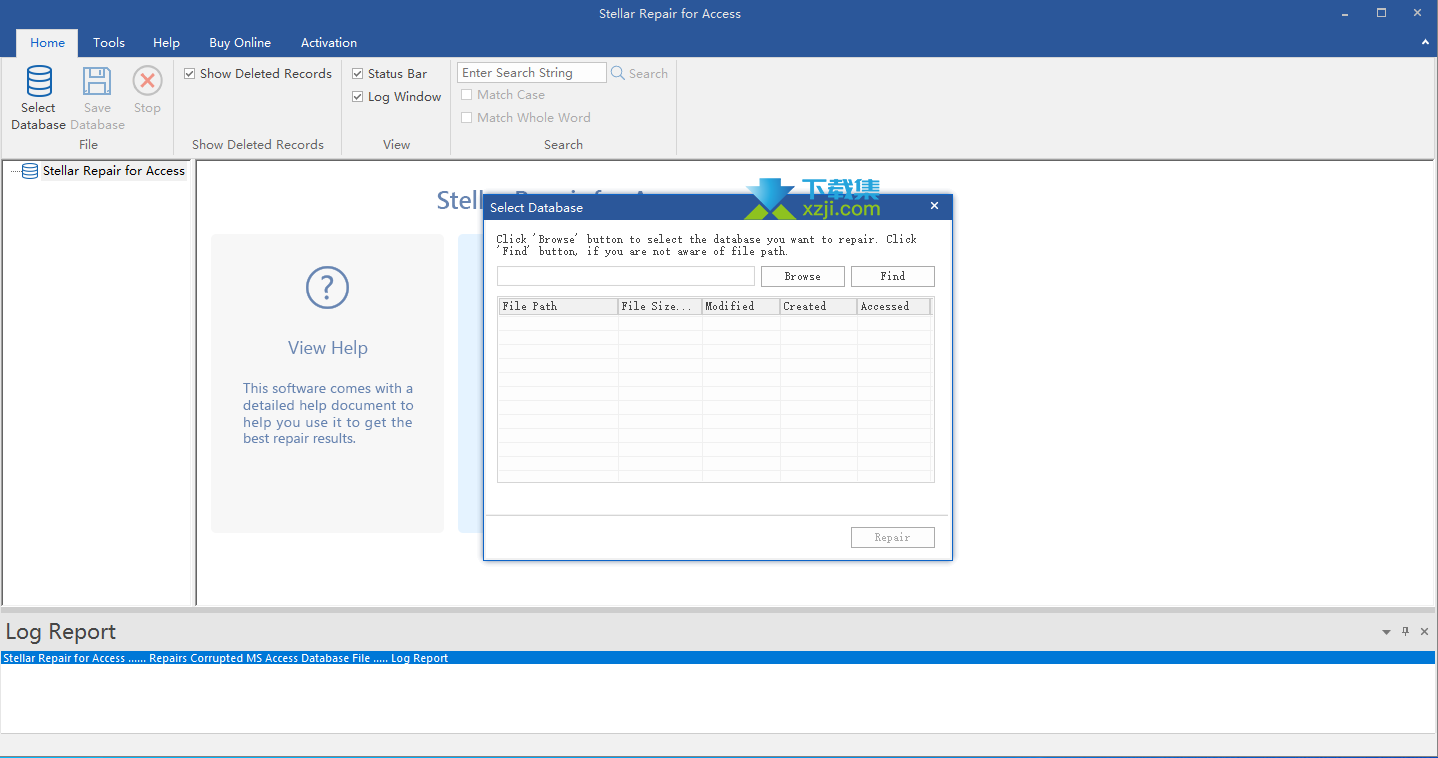Screen dimensions: 1438x758
Task: Click the Select Database icon
Action: coord(39,81)
